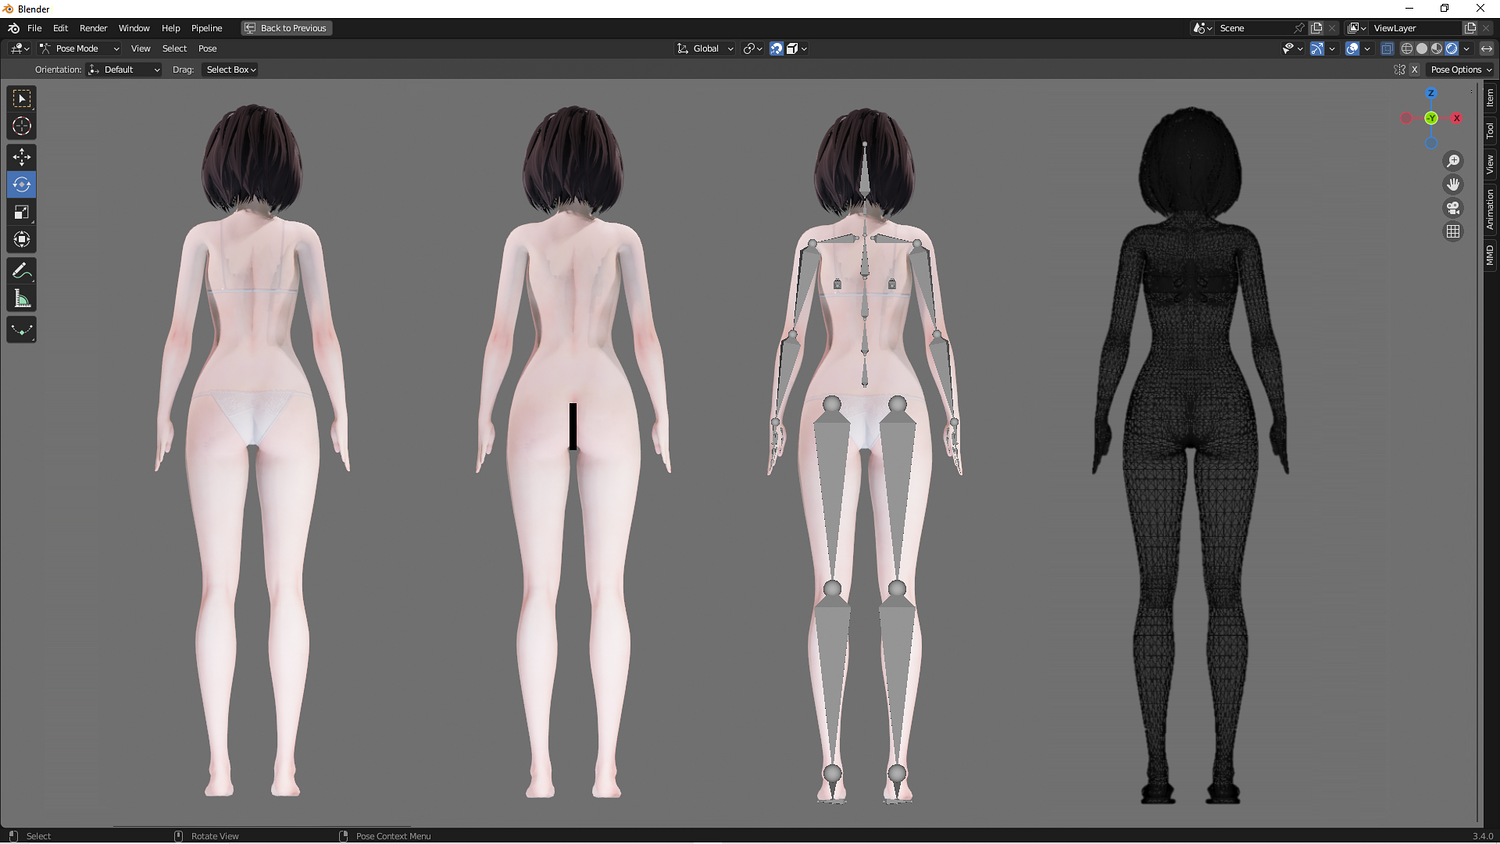Click the new scene icon beside Scene
1500x844 pixels.
[1316, 28]
